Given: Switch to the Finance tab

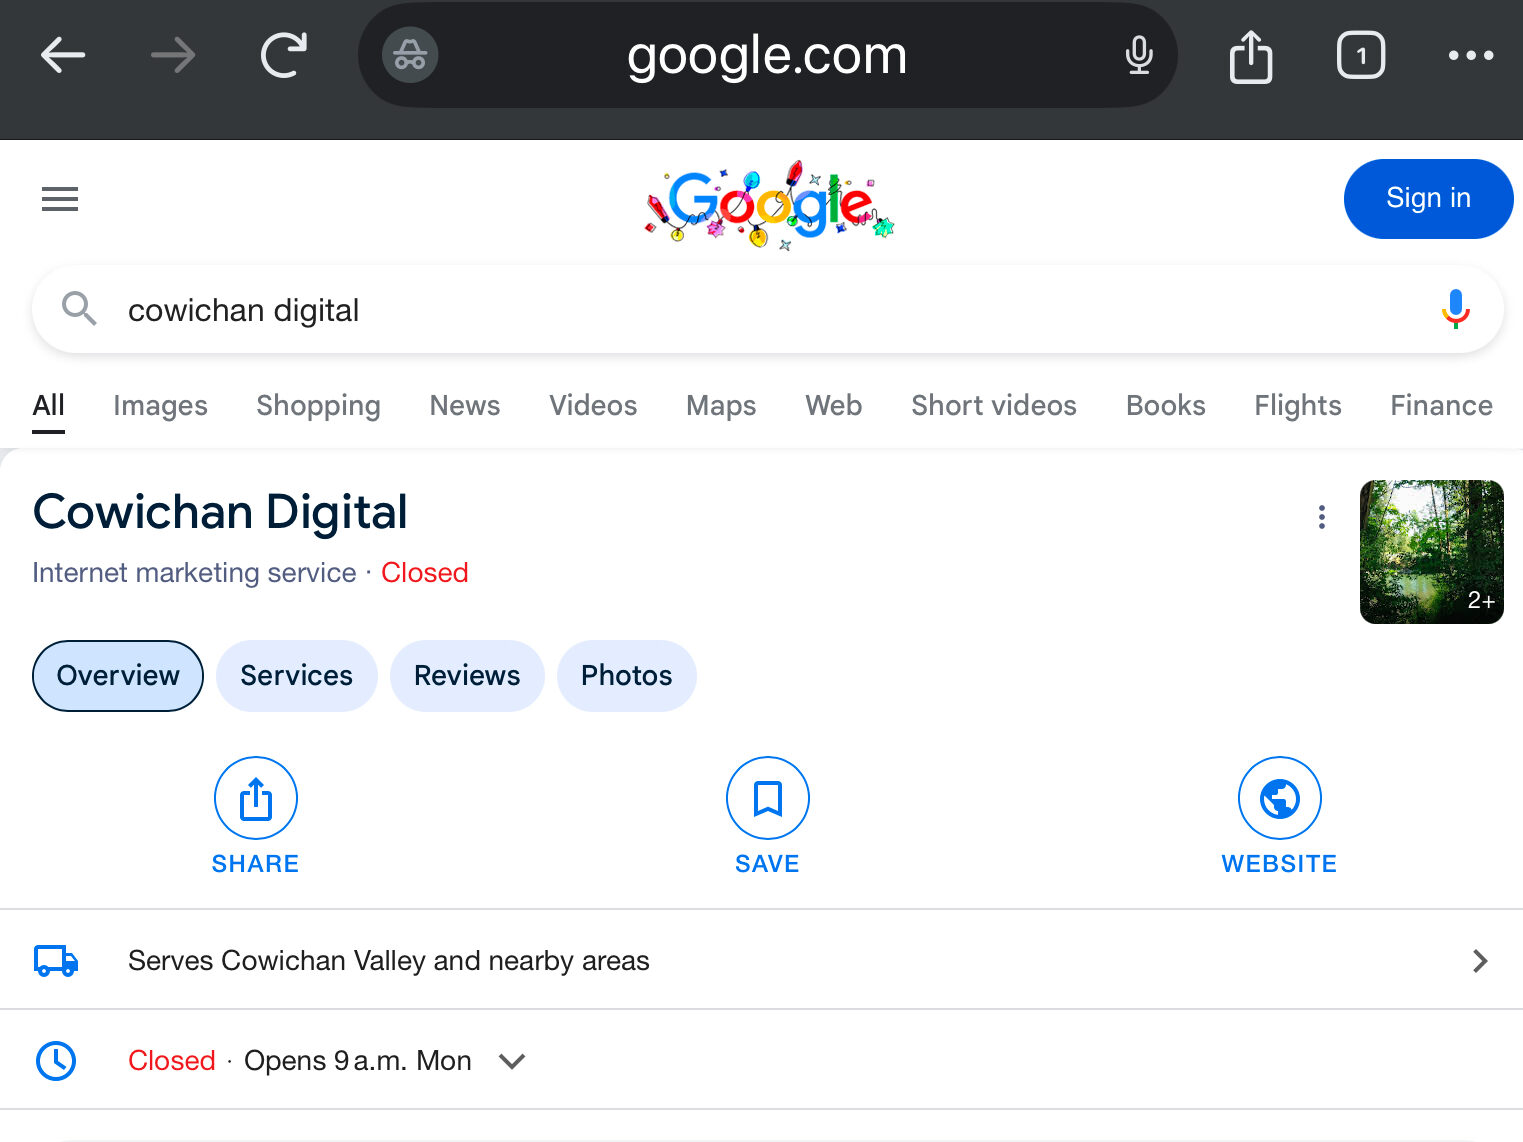Looking at the screenshot, I should click(x=1441, y=405).
